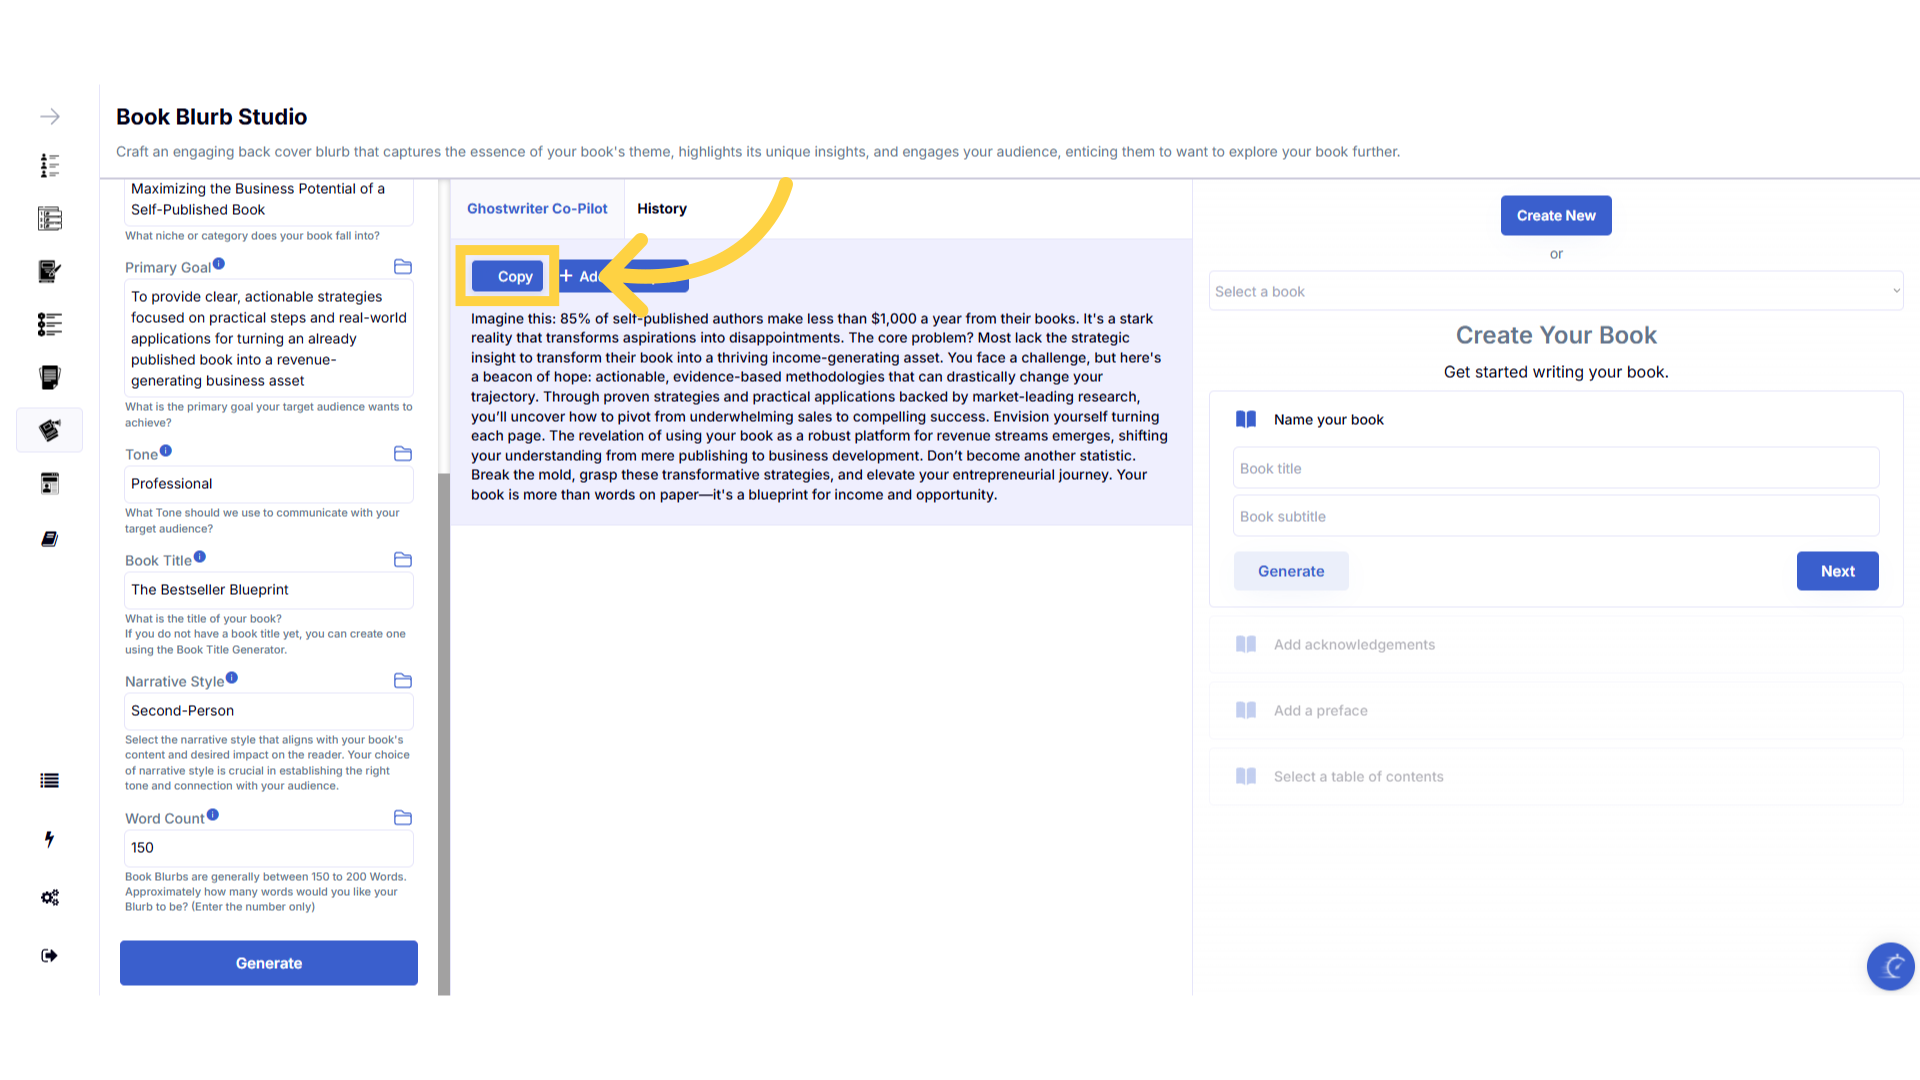Click the Create New button
This screenshot has width=1920, height=1080.
pos(1555,216)
